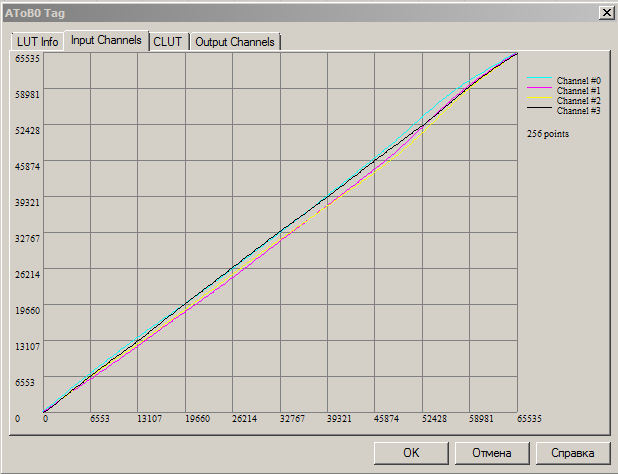Go to the Output Channels tab
The width and height of the screenshot is (618, 474).
[235, 42]
